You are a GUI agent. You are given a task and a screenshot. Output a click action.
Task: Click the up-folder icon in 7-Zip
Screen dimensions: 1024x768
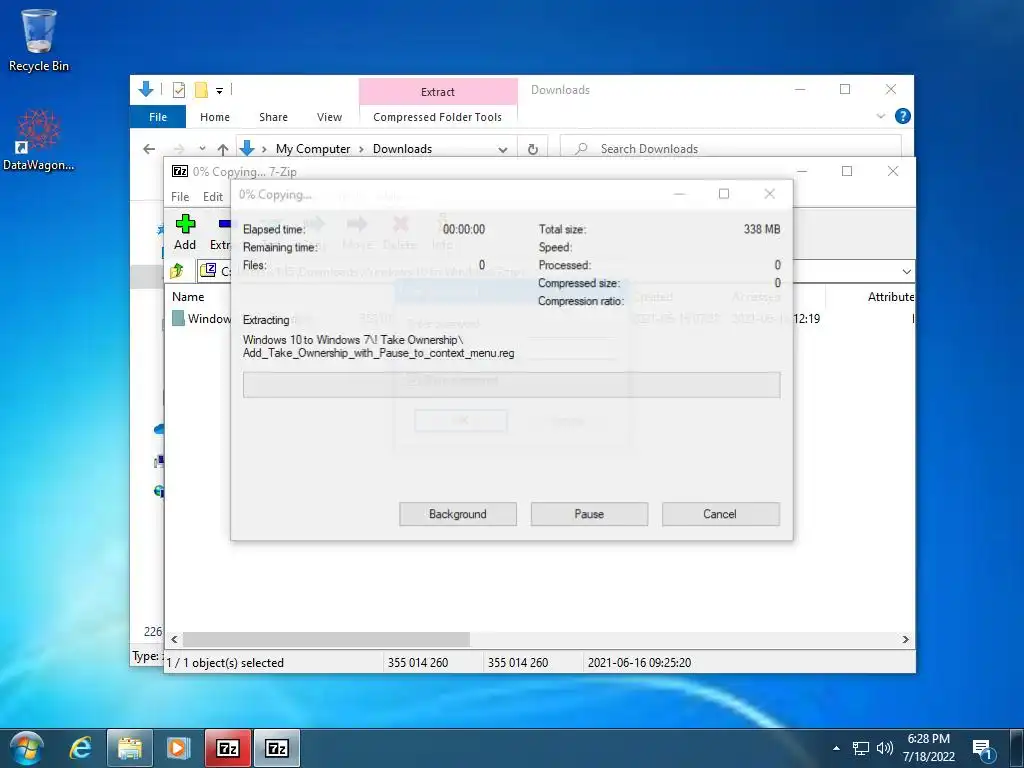tap(177, 270)
